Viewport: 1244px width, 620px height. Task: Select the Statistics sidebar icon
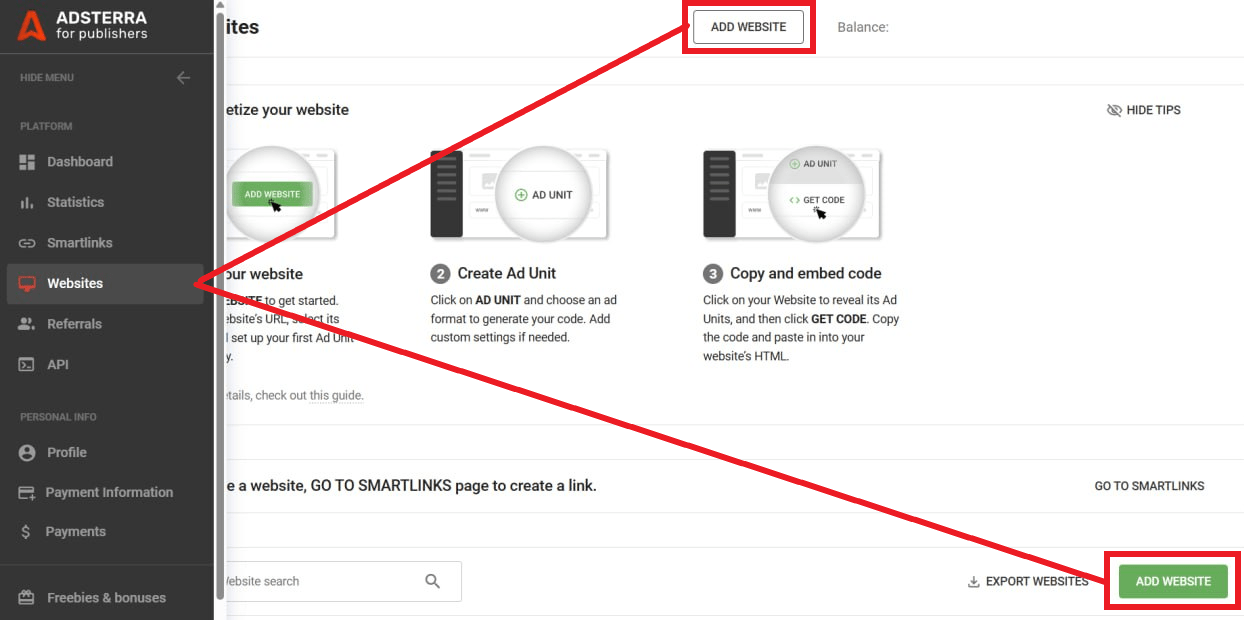(x=24, y=202)
